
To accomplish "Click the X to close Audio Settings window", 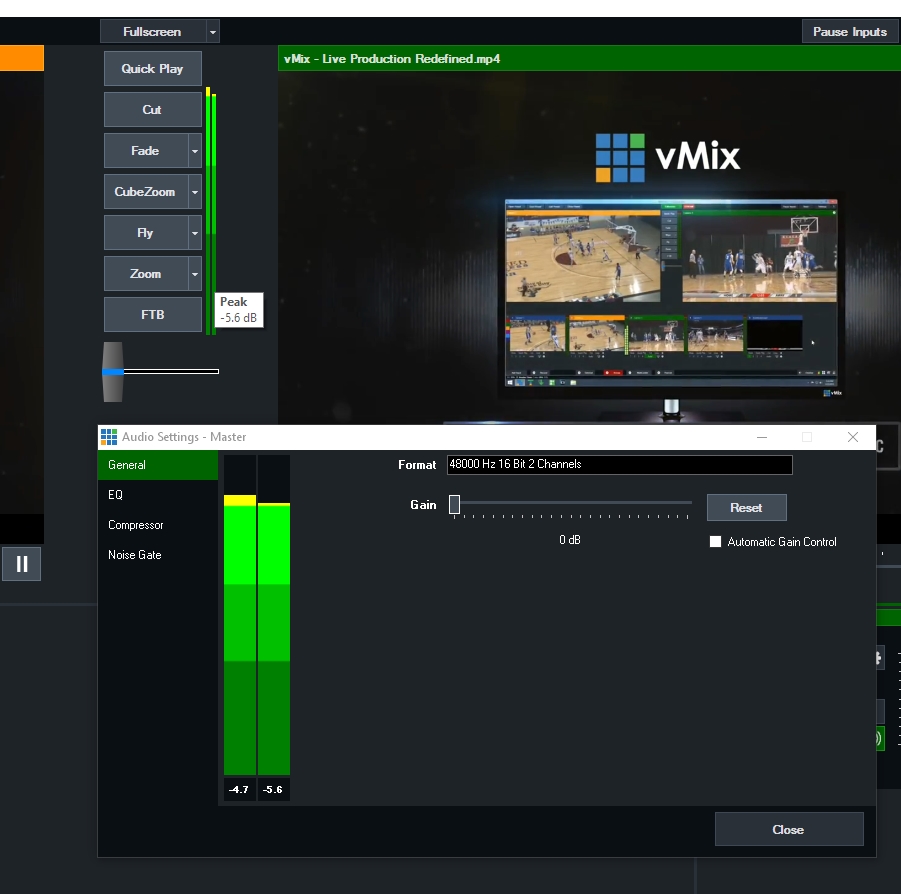I will click(x=853, y=437).
